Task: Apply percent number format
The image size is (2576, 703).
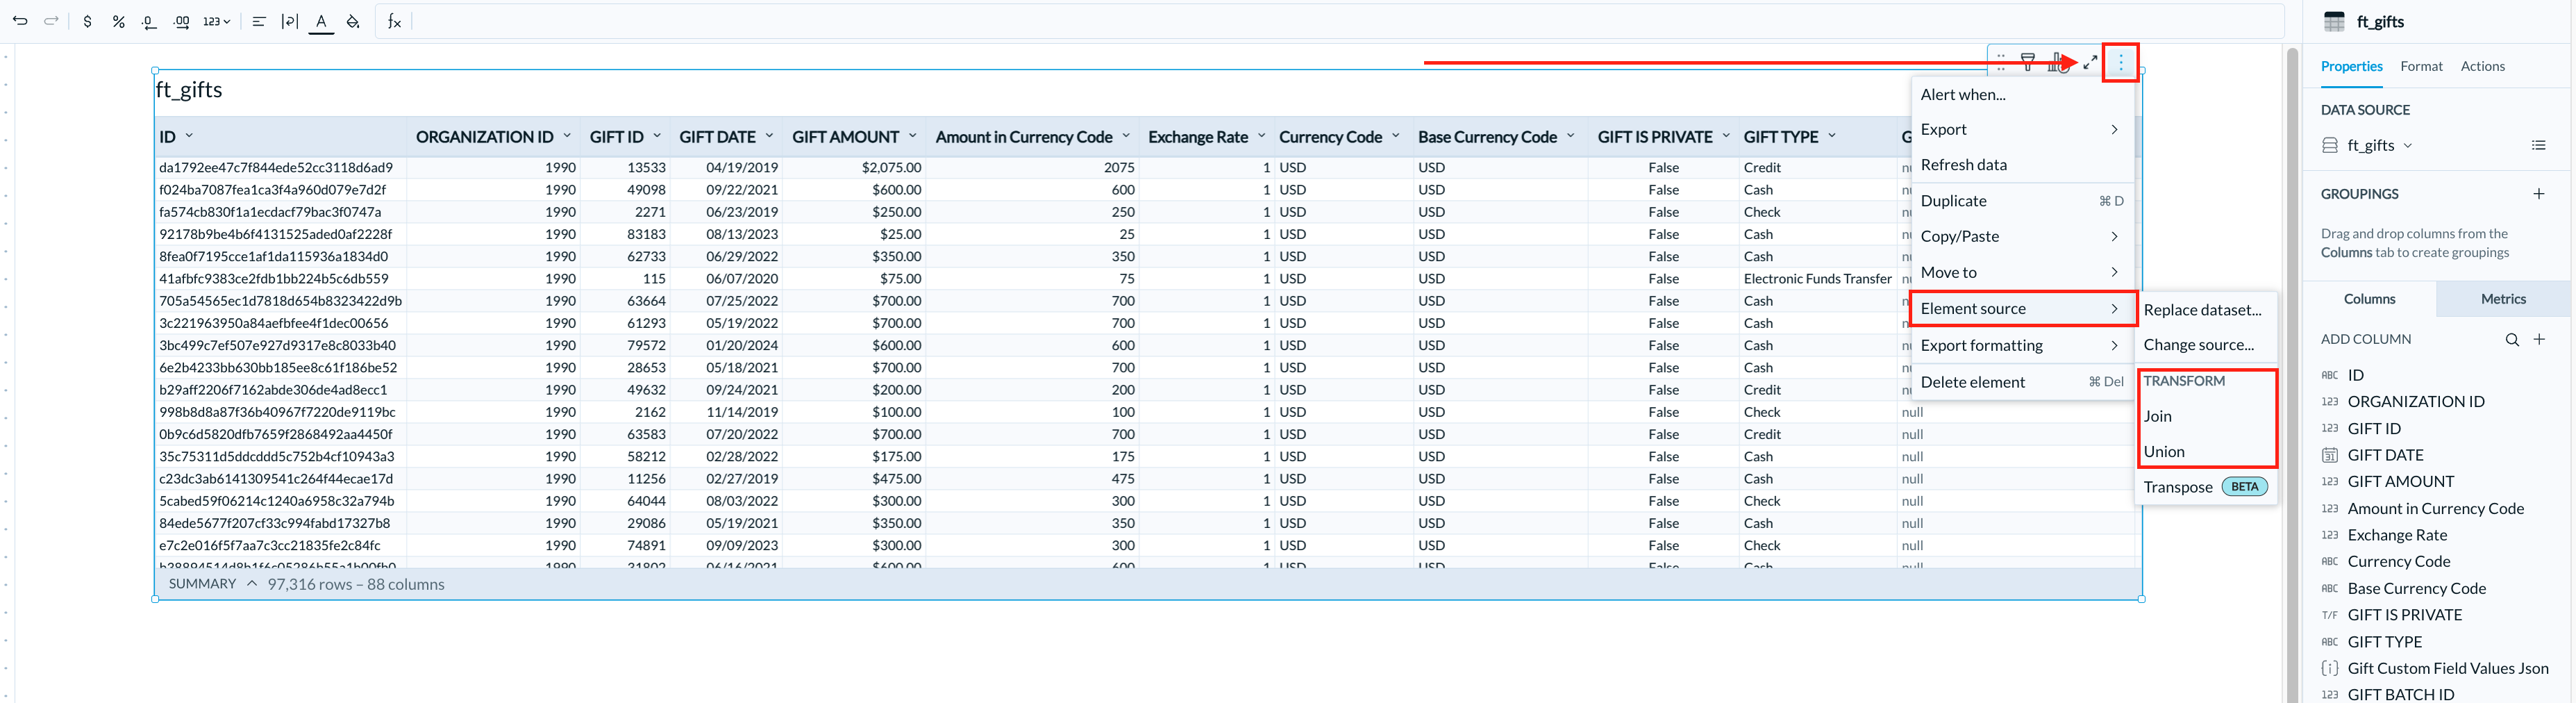Action: [x=118, y=21]
